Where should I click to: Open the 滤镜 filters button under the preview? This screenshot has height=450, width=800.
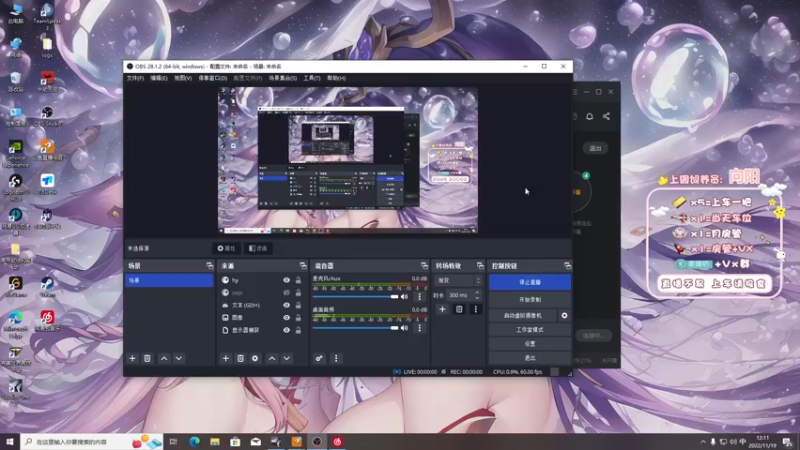pyautogui.click(x=258, y=248)
